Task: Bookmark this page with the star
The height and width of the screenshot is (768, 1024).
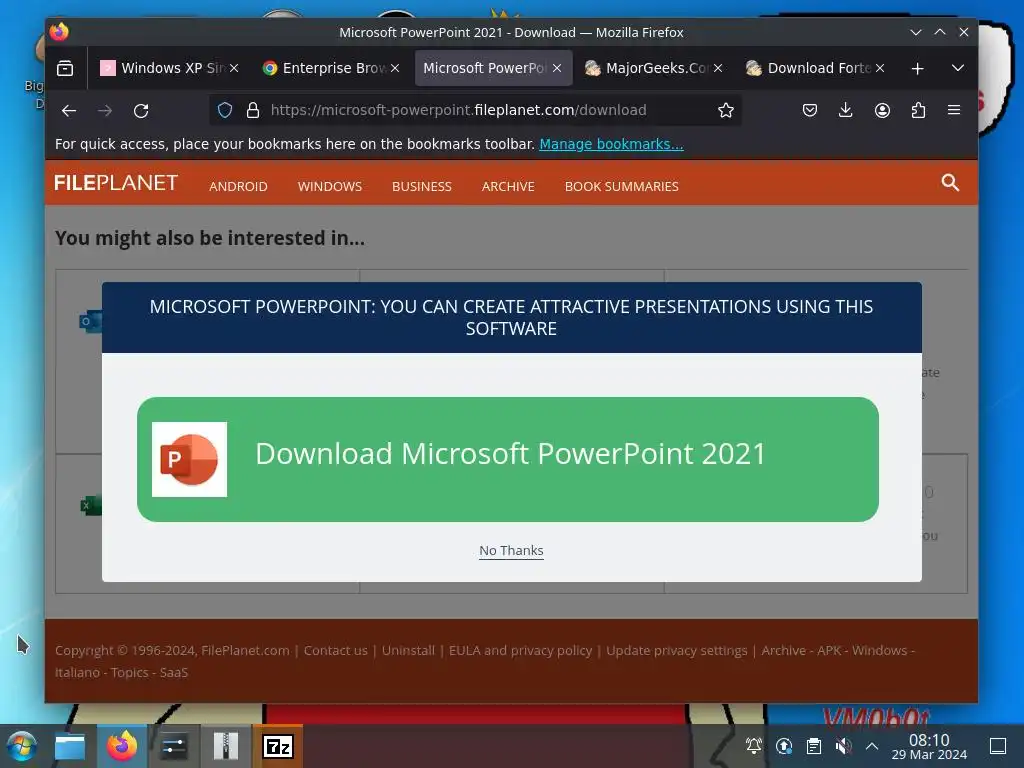Action: [726, 110]
